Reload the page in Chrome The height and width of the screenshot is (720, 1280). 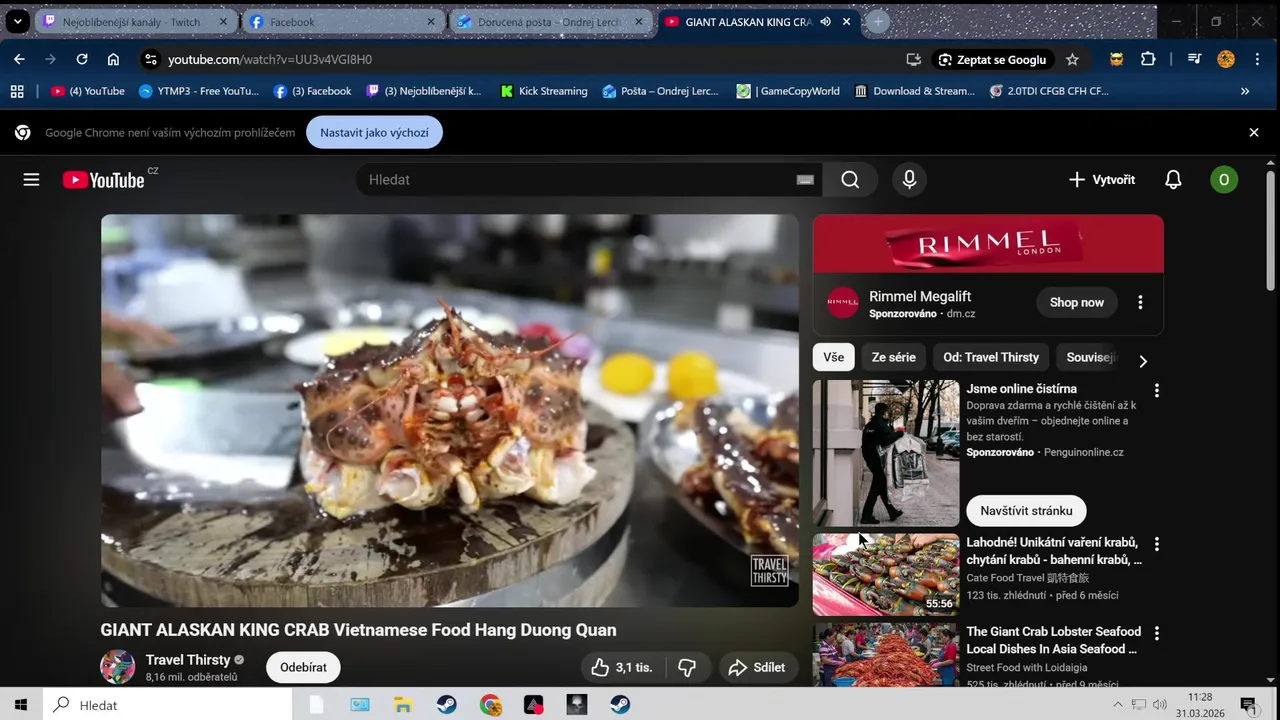pyautogui.click(x=82, y=60)
